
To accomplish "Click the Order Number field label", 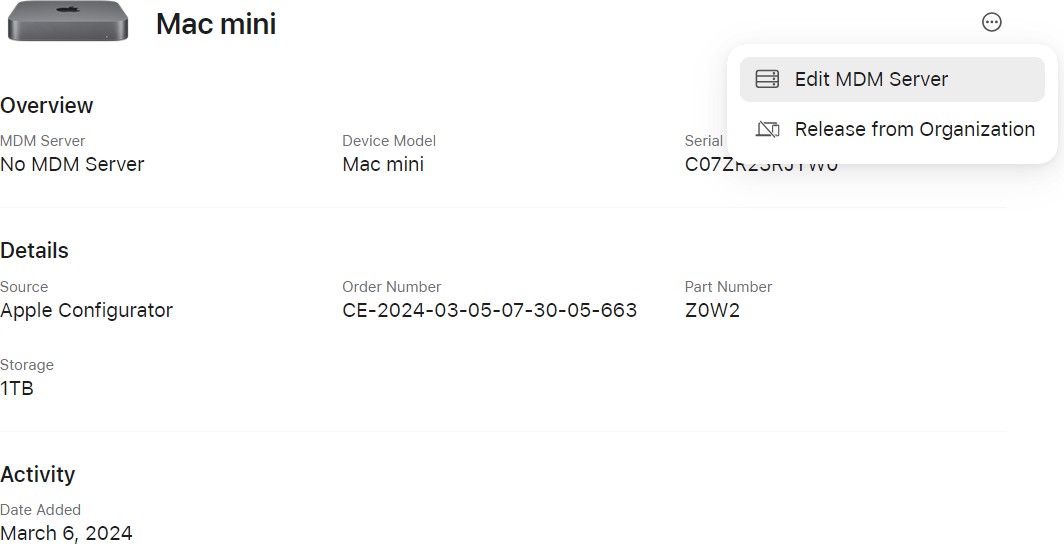I will (391, 287).
